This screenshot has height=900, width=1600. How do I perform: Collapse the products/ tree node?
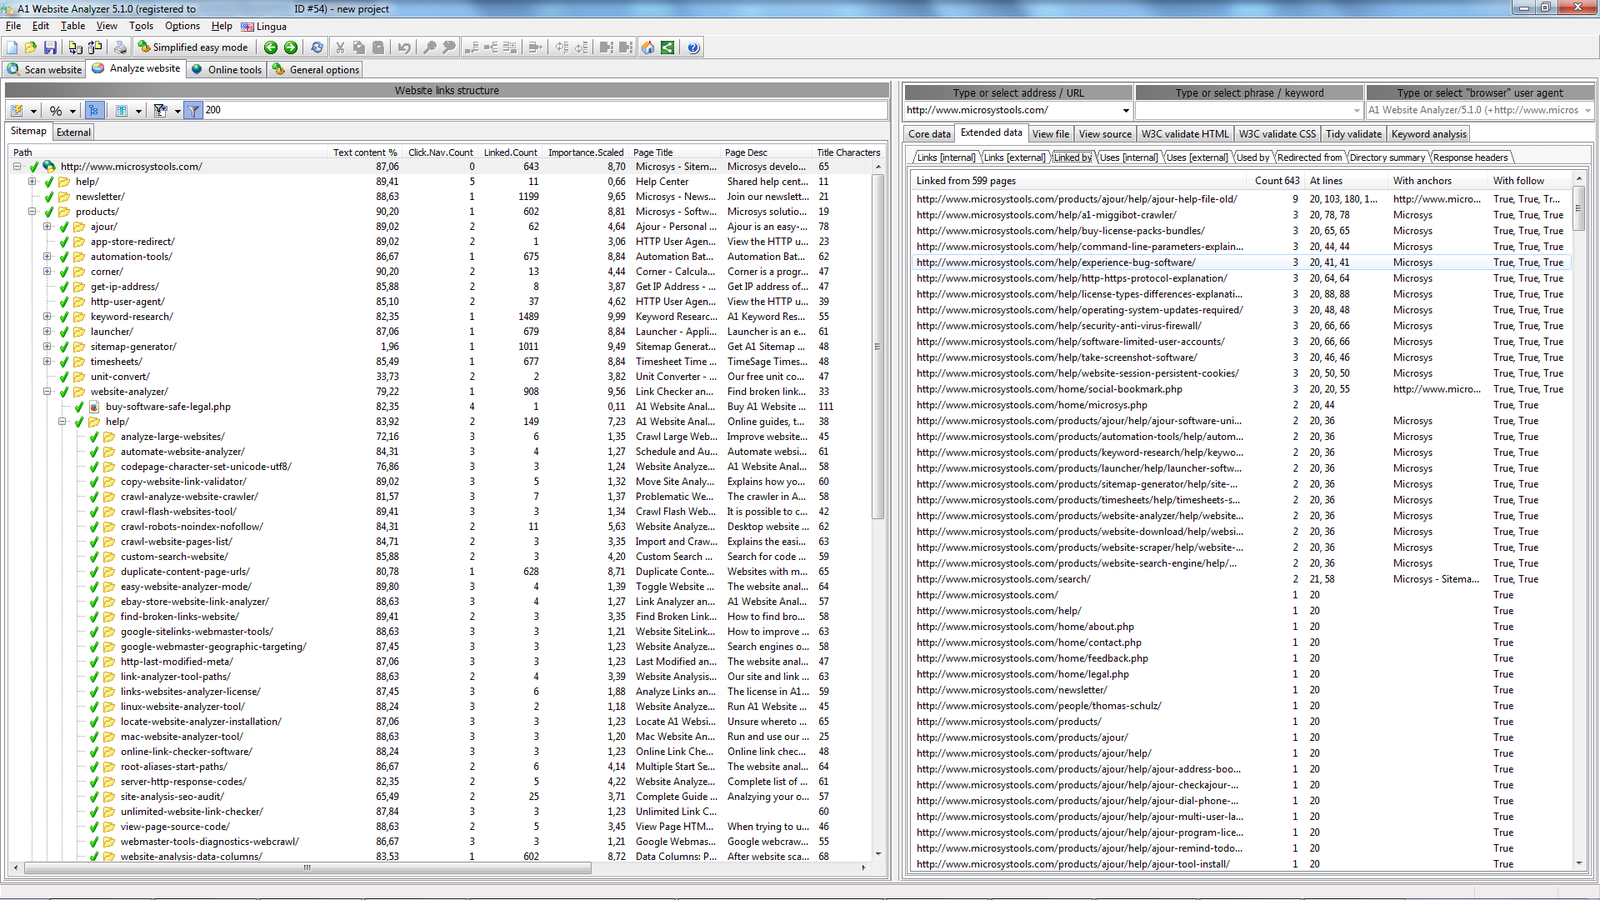pyautogui.click(x=32, y=212)
